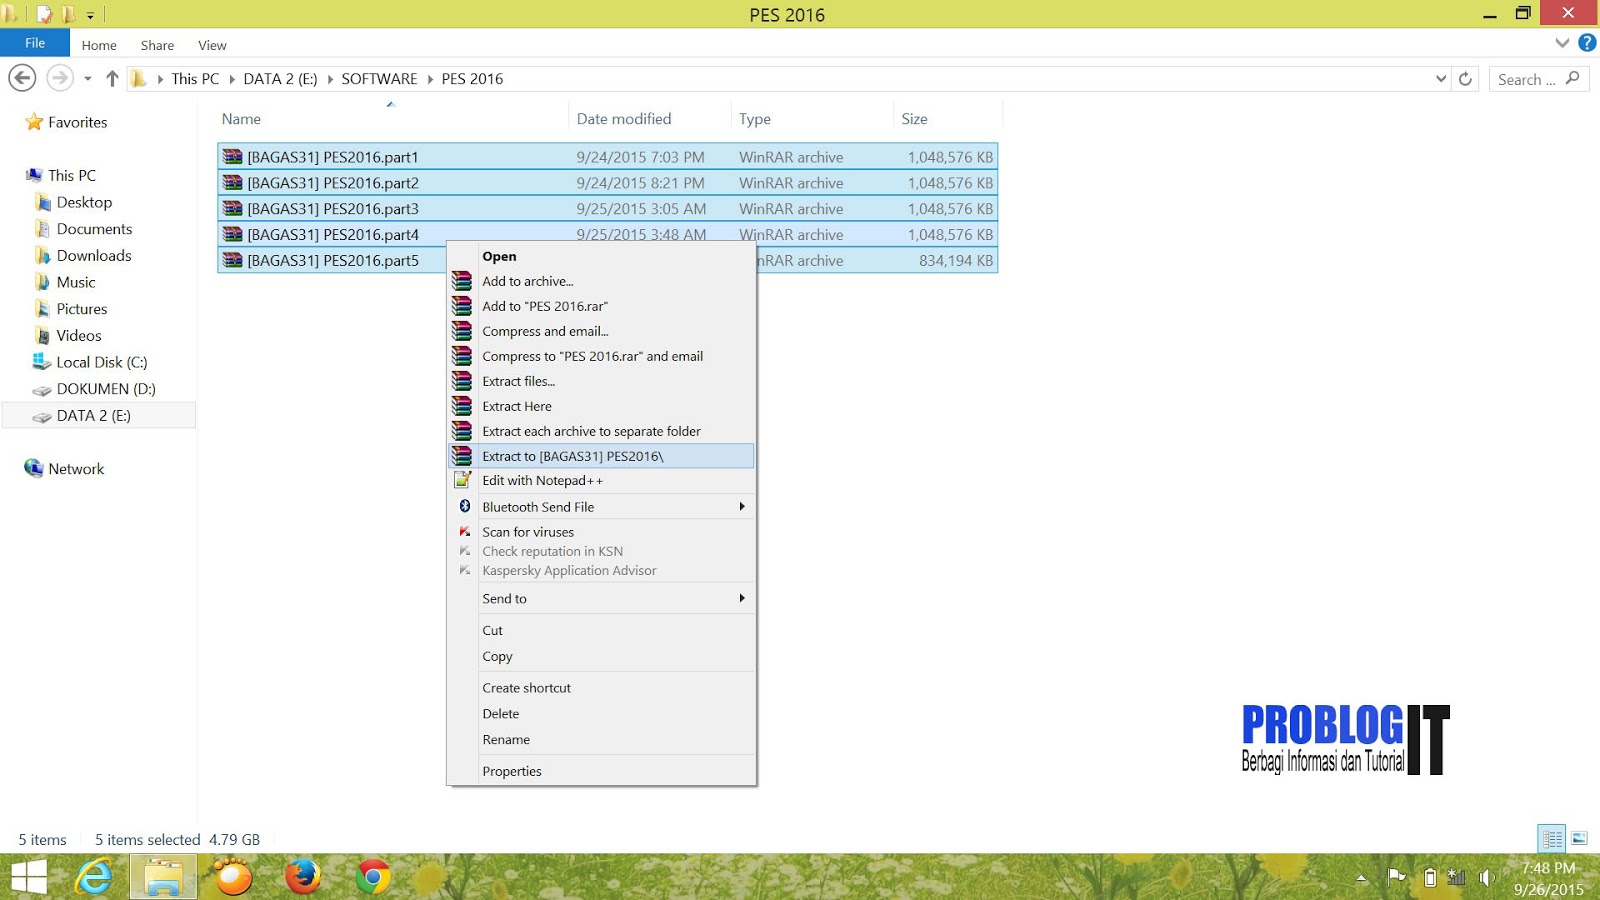Select file [BAGAS31] PES2016.part2

(607, 183)
